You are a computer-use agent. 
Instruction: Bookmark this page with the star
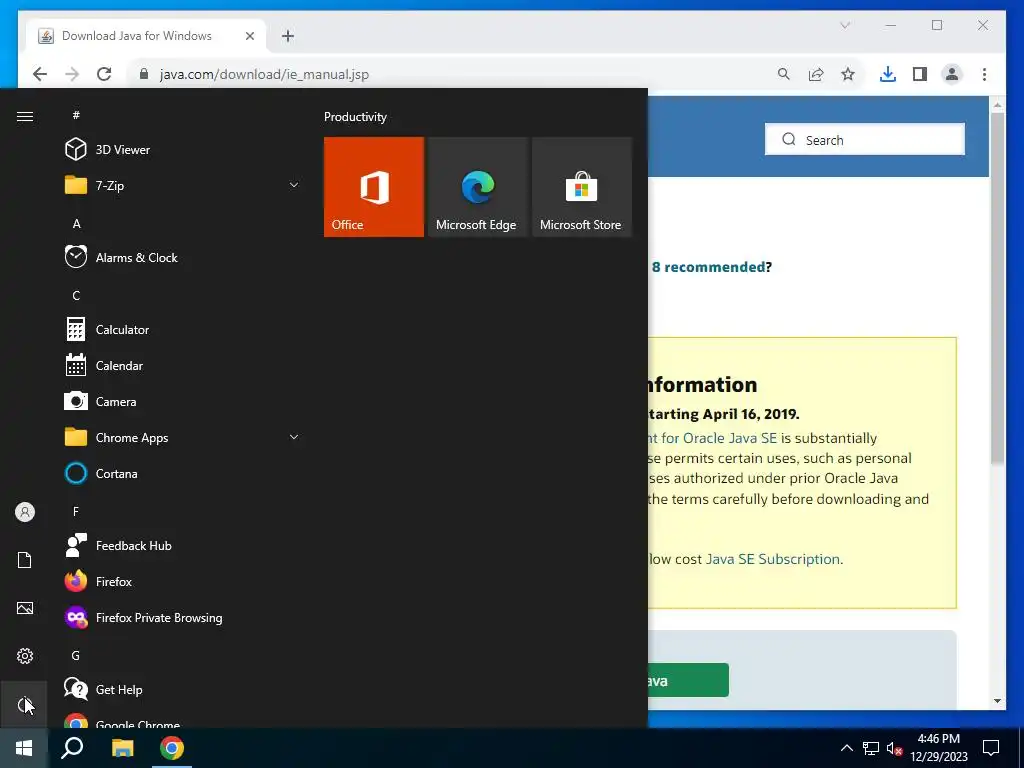pyautogui.click(x=848, y=74)
